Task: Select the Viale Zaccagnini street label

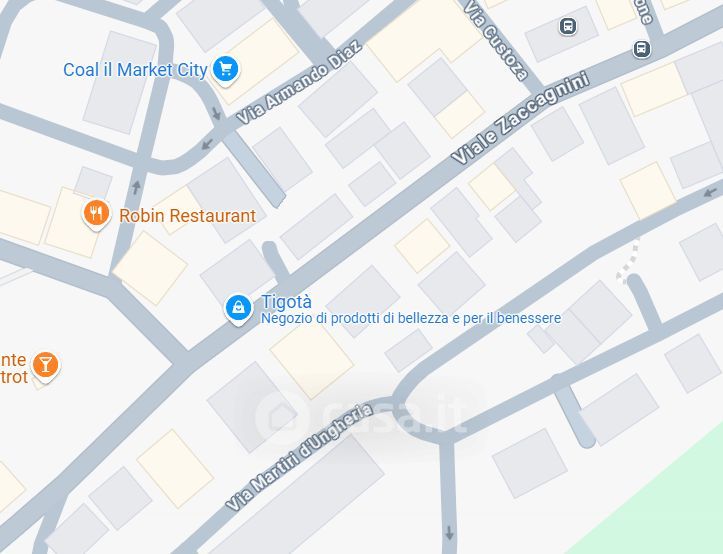Action: (521, 118)
